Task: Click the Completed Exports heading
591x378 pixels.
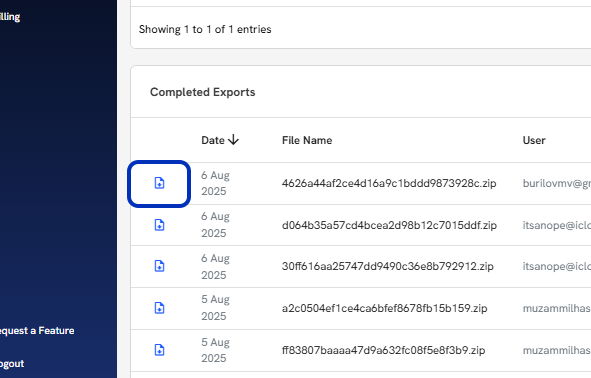Action: (x=202, y=92)
